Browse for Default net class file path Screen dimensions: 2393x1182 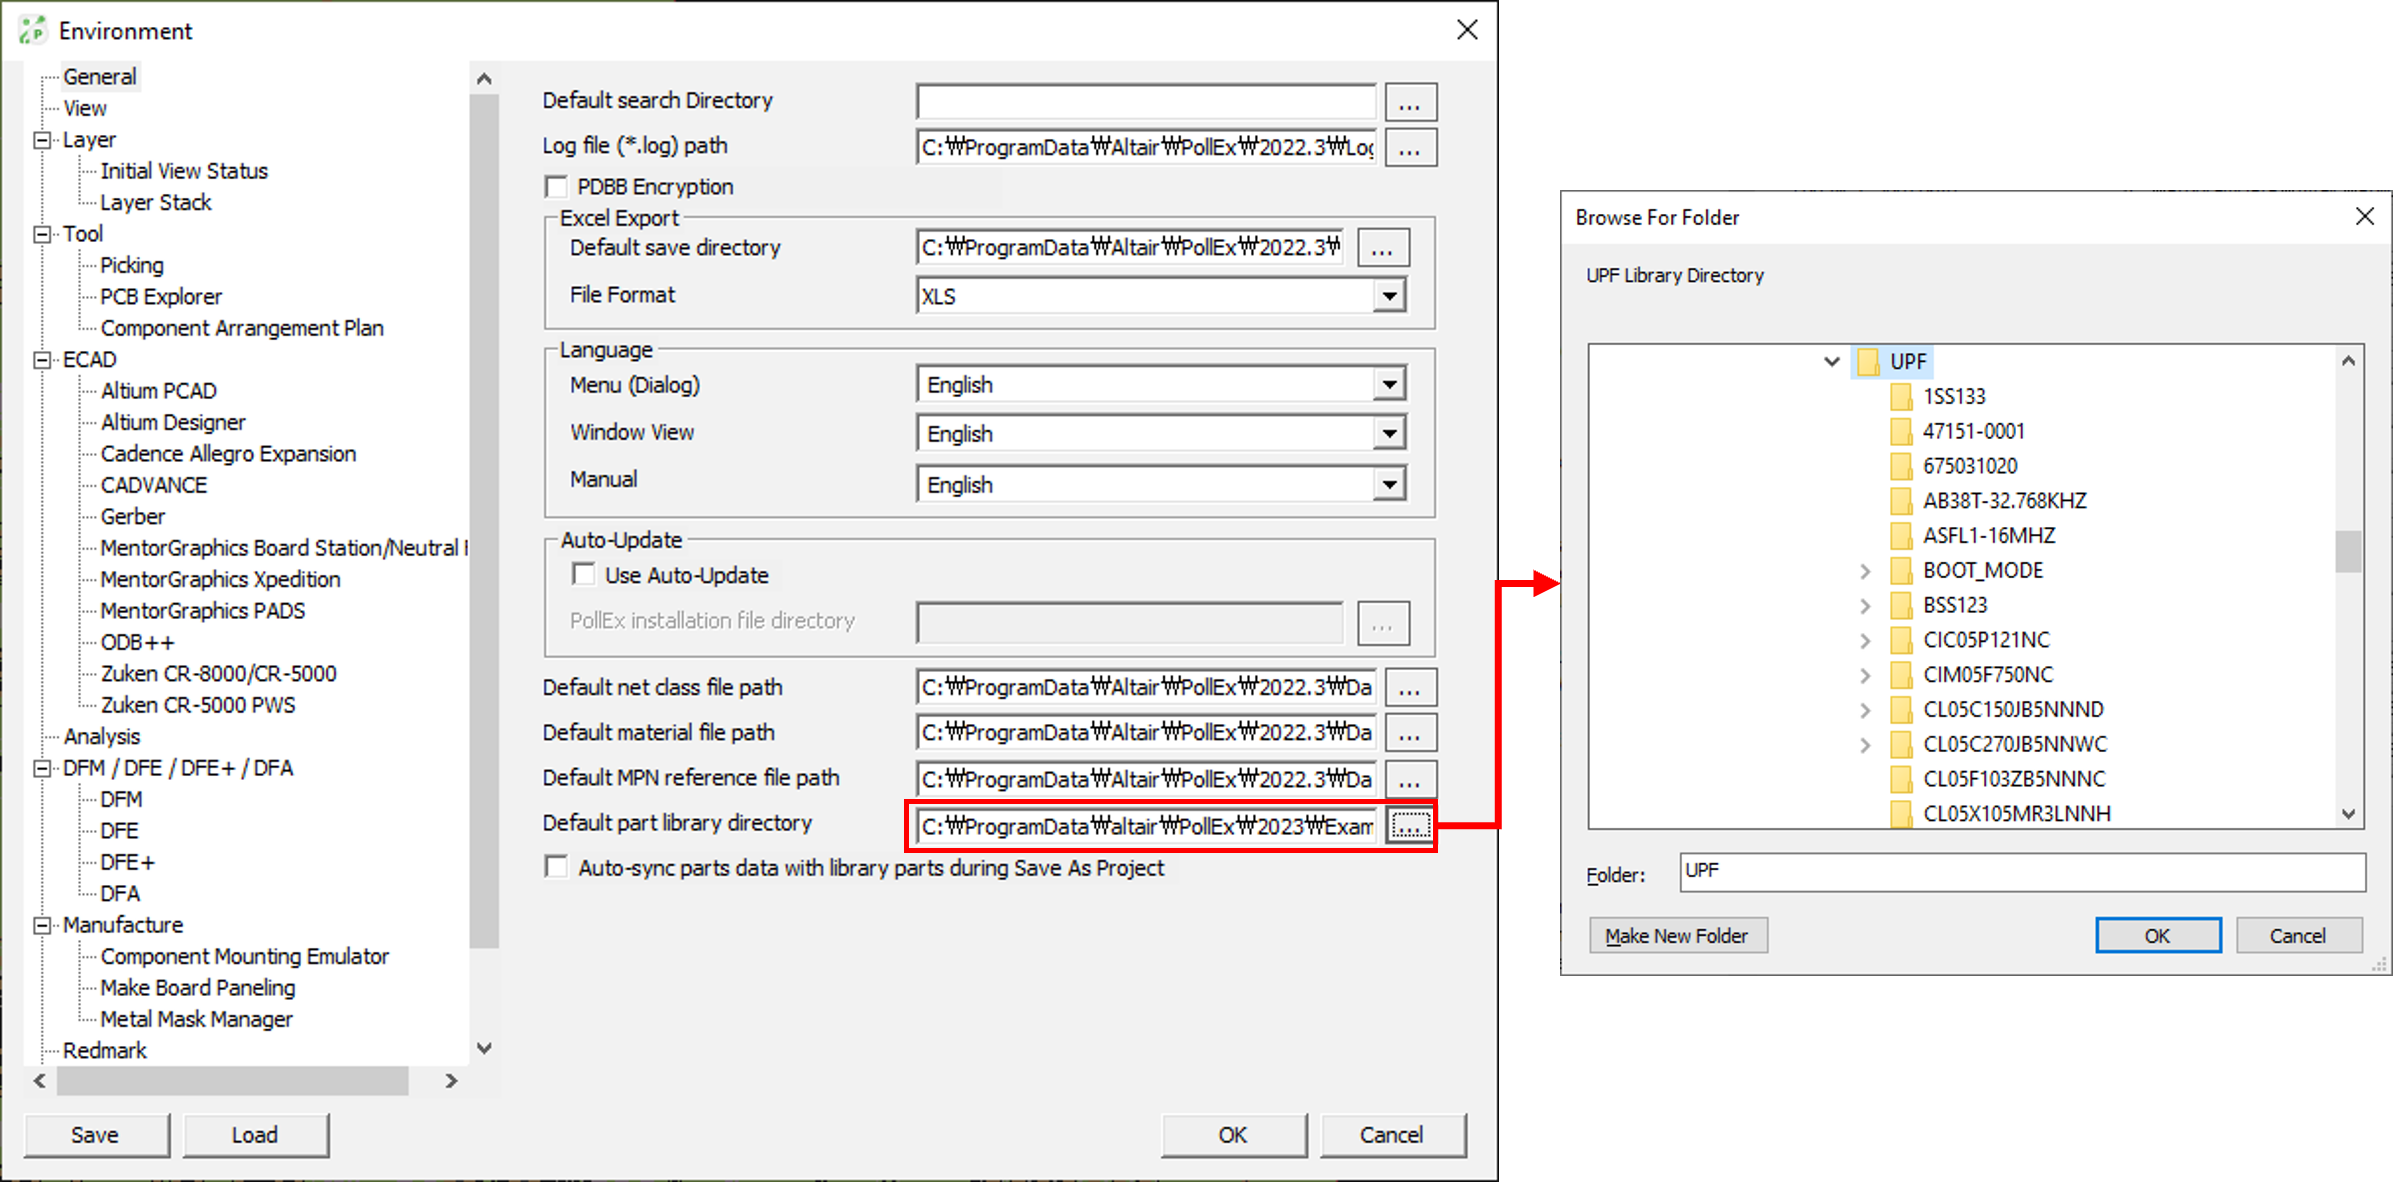point(1410,688)
